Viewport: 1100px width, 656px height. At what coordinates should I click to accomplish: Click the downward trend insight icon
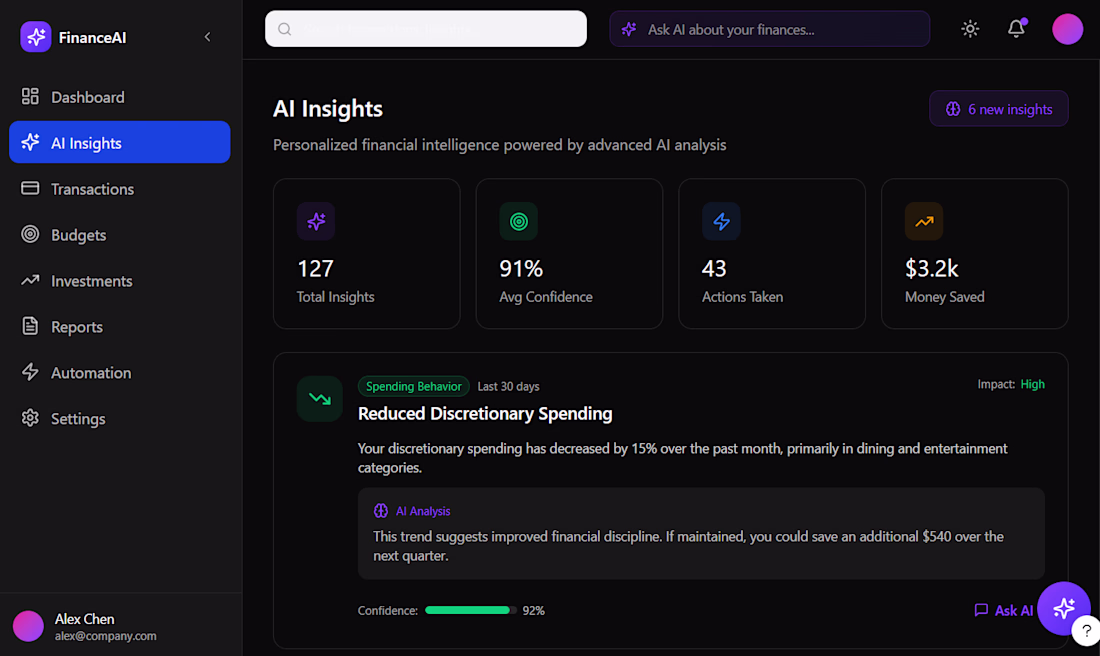coord(319,399)
